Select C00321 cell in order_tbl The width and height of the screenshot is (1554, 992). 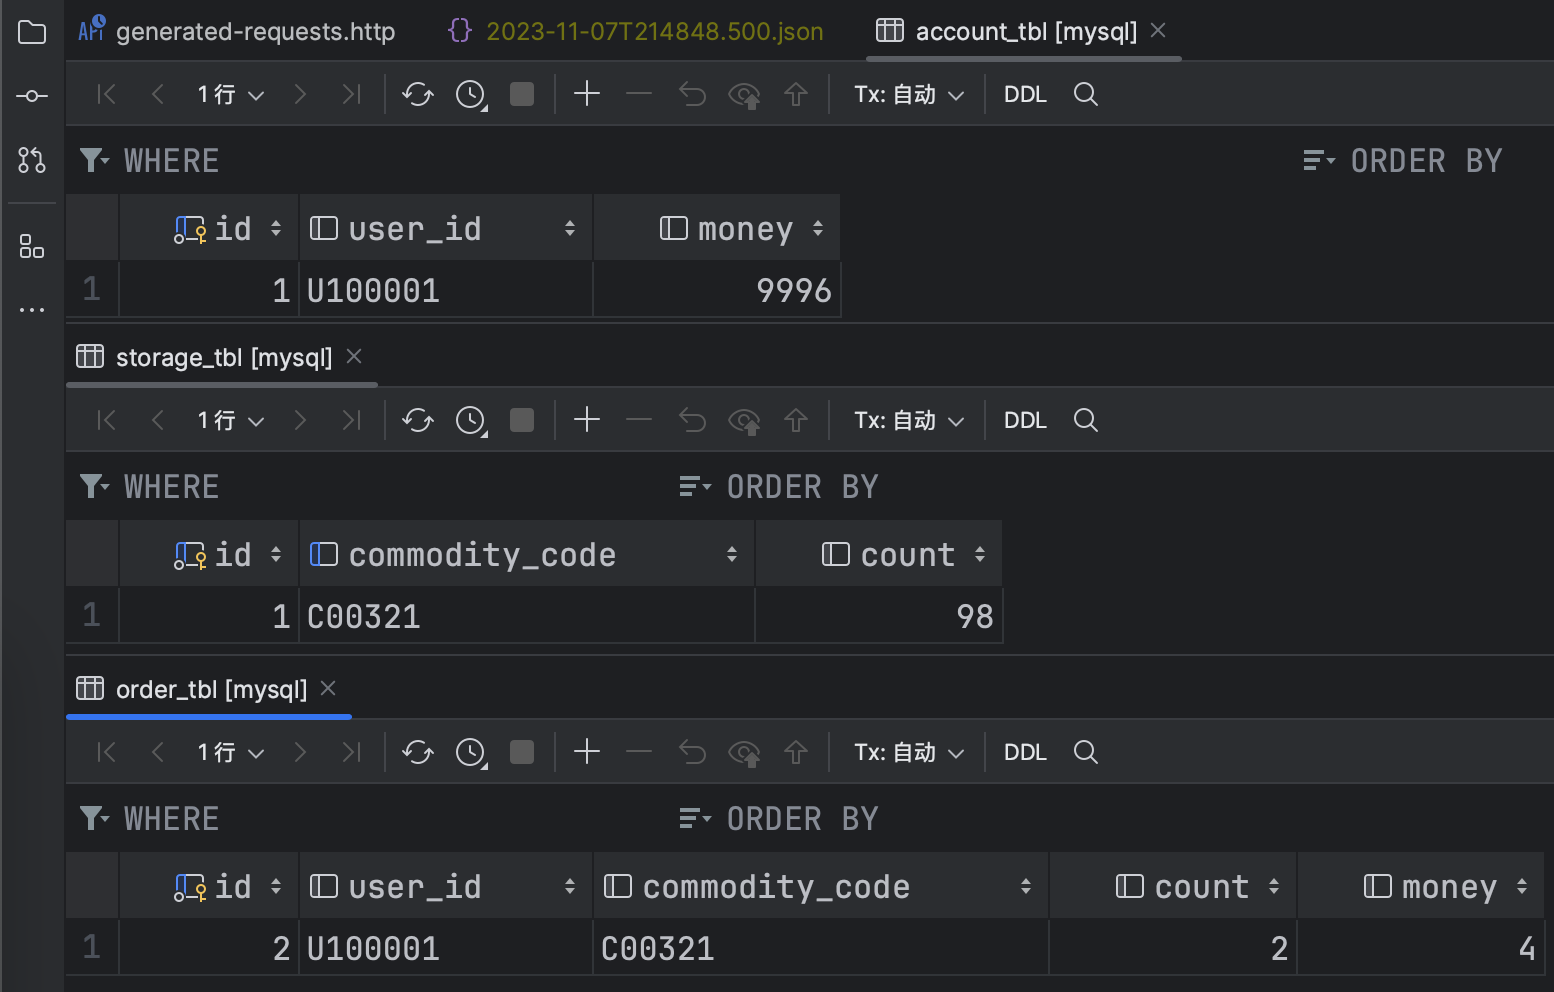(x=821, y=948)
